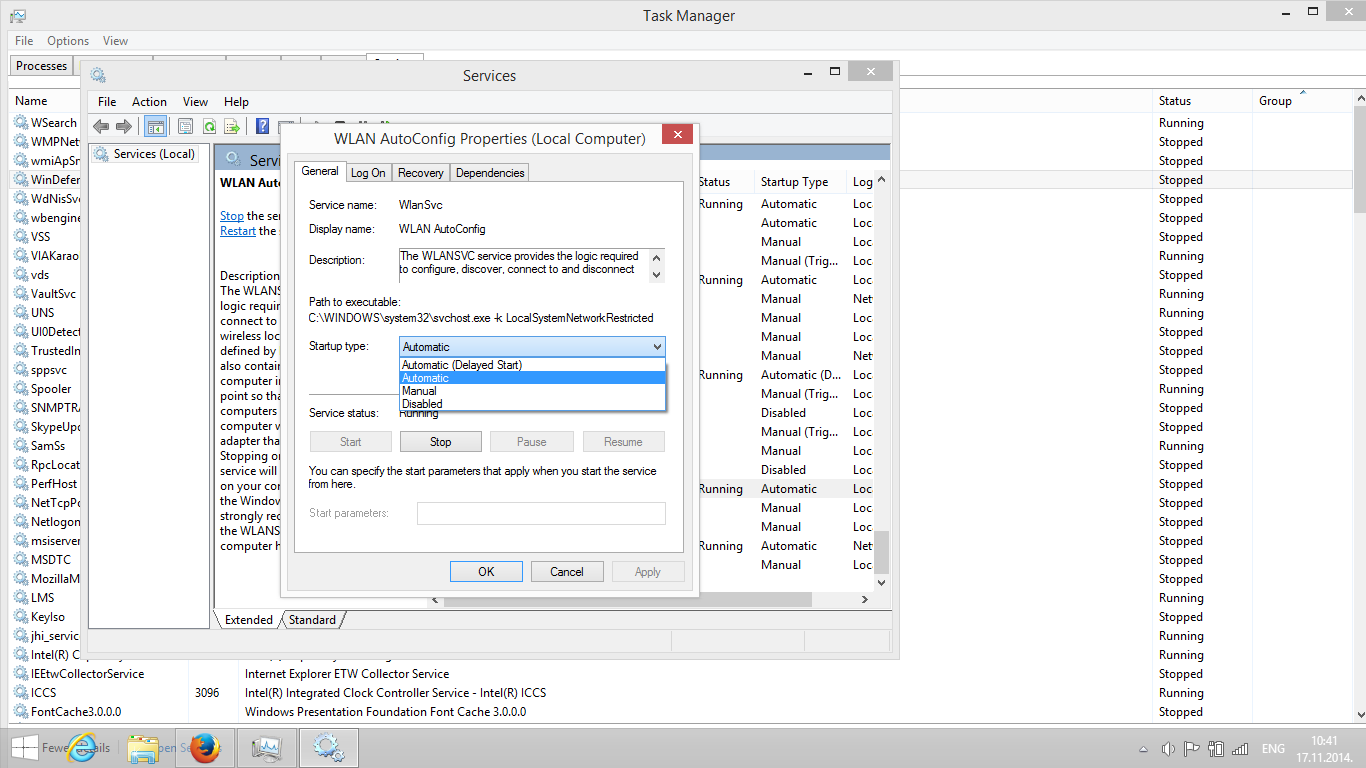The image size is (1366, 768).
Task: Select FontCache3.0.0.0 service name
Action: [x=76, y=712]
